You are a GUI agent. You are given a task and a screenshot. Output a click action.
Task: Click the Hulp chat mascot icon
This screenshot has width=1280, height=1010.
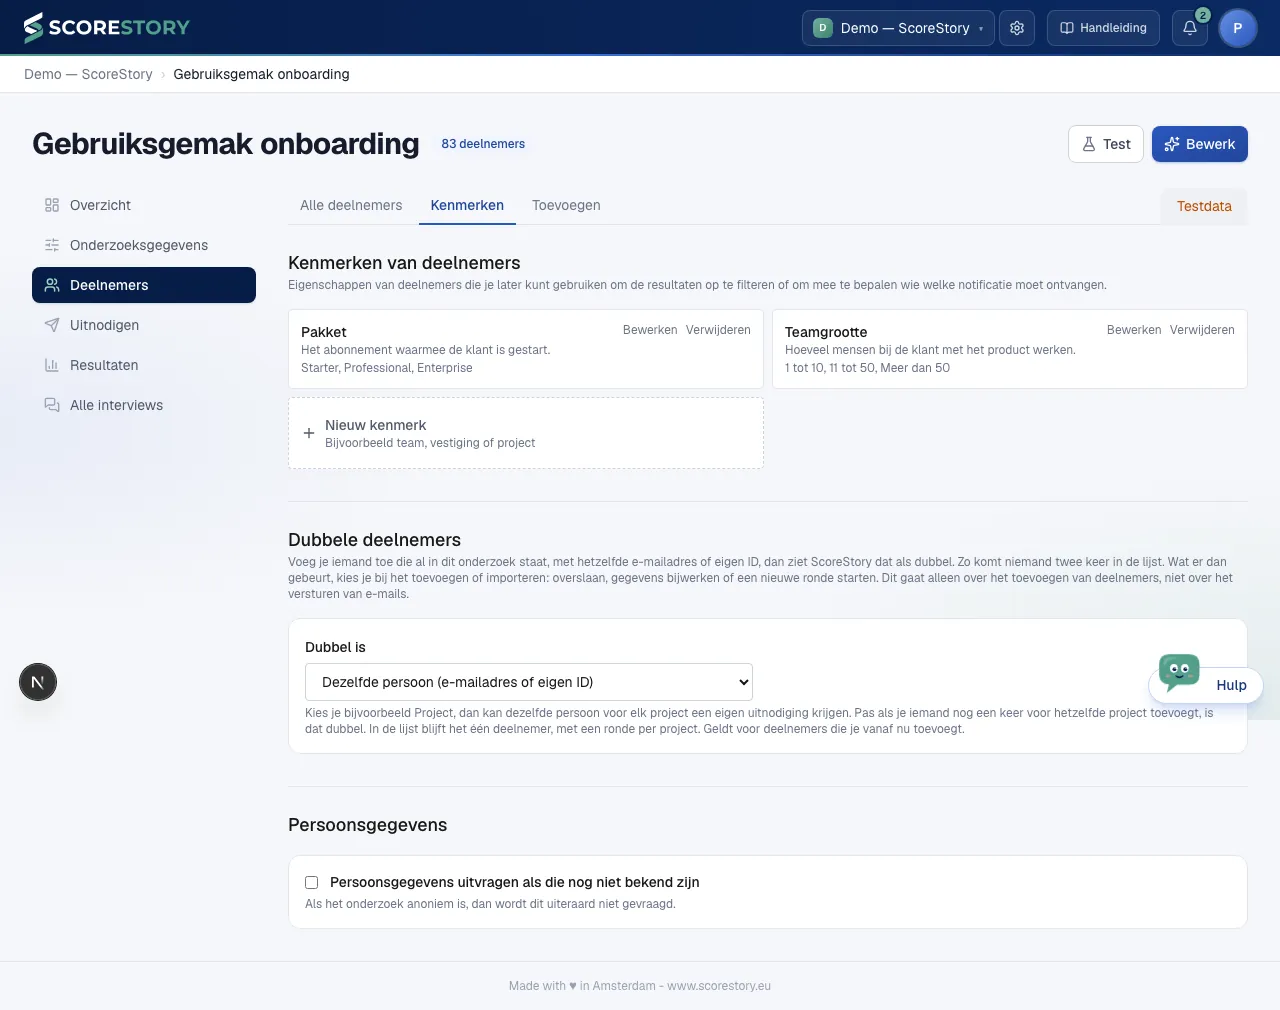tap(1179, 671)
